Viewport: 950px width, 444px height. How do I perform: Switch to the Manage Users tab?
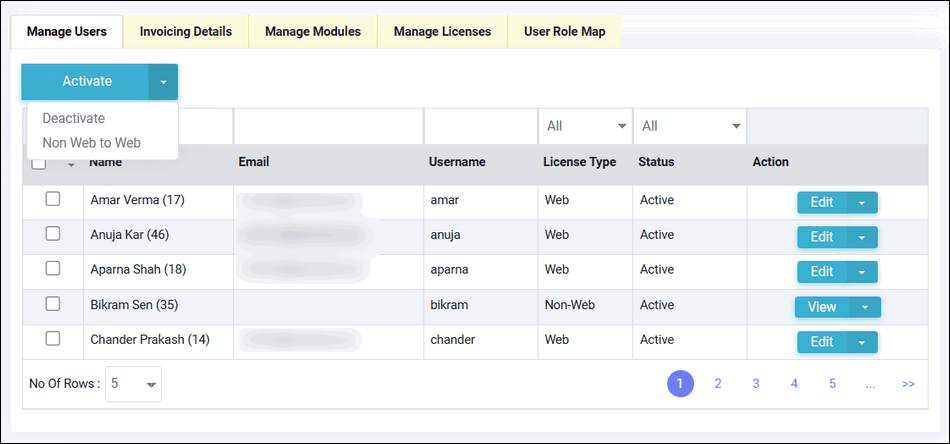(67, 31)
